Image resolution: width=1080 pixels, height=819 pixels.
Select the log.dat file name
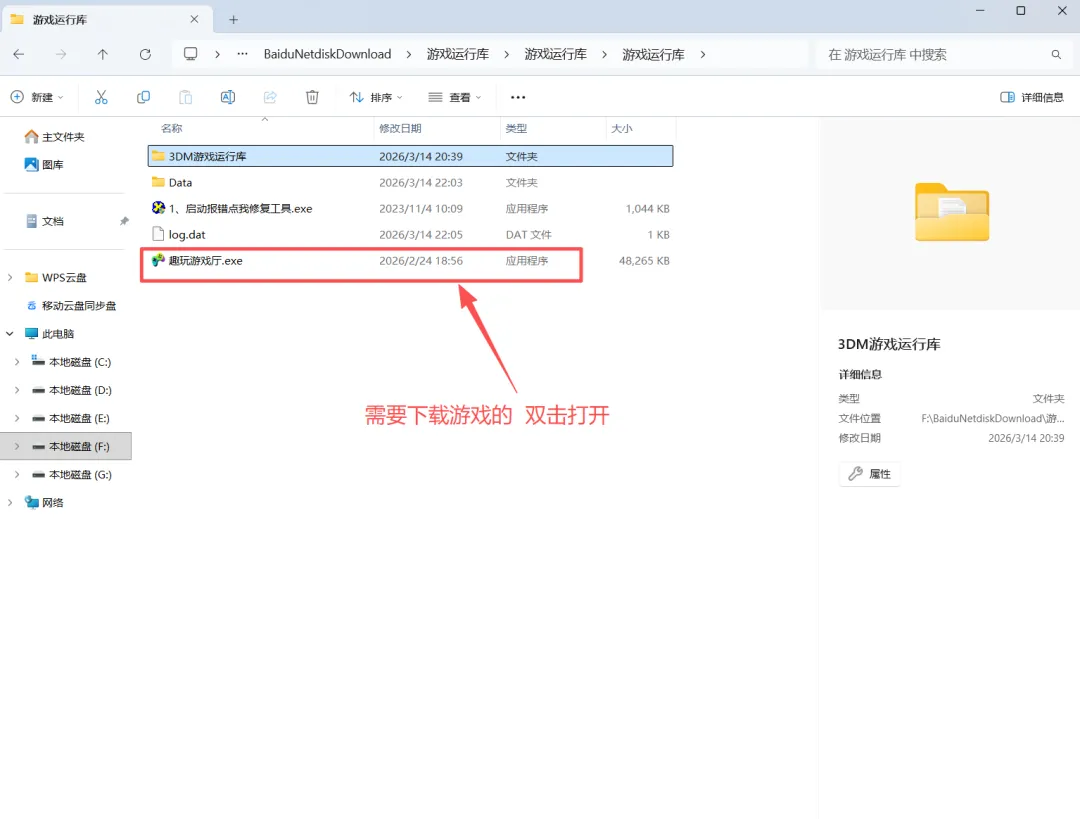187,235
